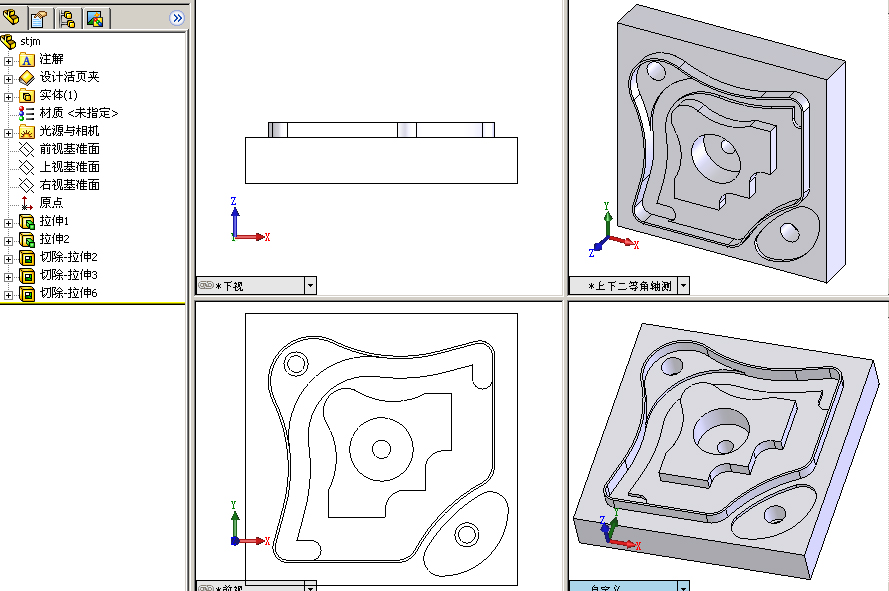The width and height of the screenshot is (889, 591).
Task: Click the XZ axis triad in the 下视 viewport
Action: click(x=250, y=220)
